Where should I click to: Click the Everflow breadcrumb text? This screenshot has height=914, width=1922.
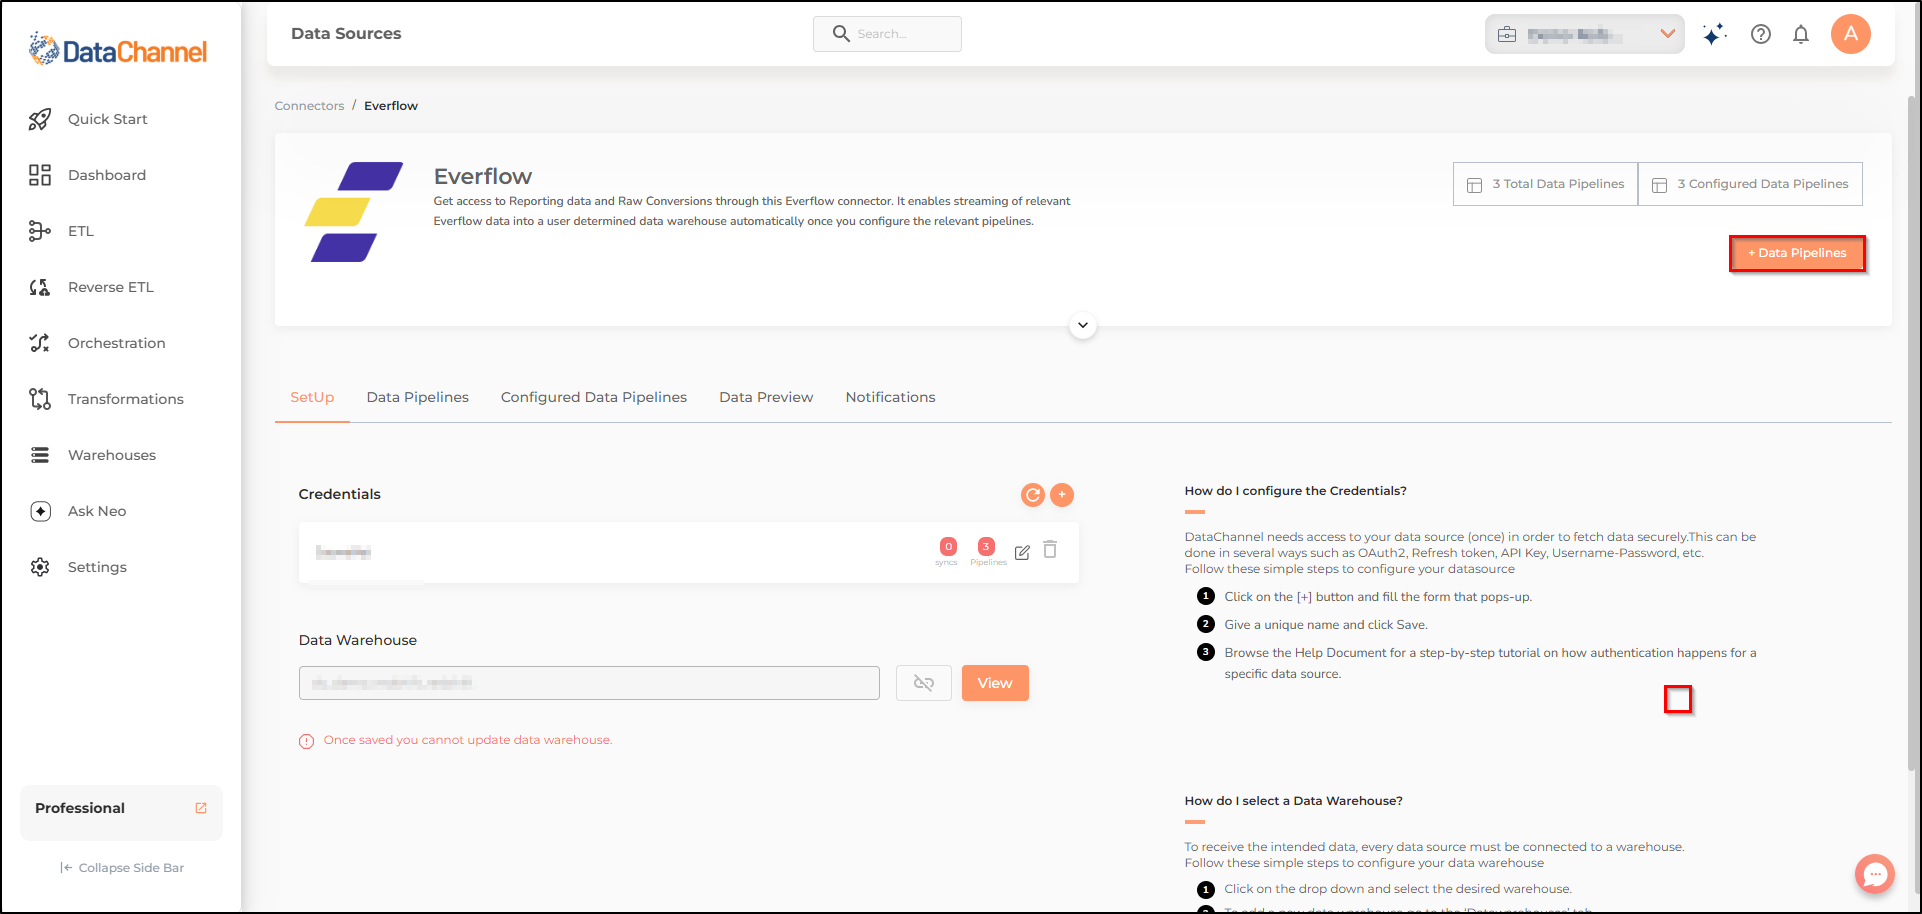(x=391, y=106)
